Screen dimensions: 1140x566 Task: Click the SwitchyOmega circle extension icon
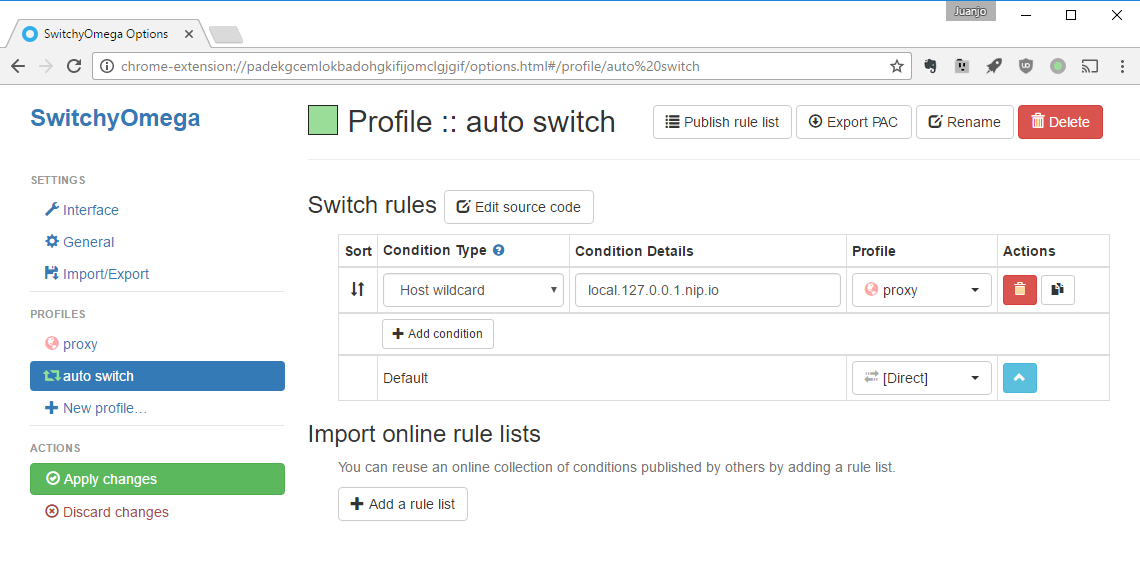pyautogui.click(x=1058, y=66)
